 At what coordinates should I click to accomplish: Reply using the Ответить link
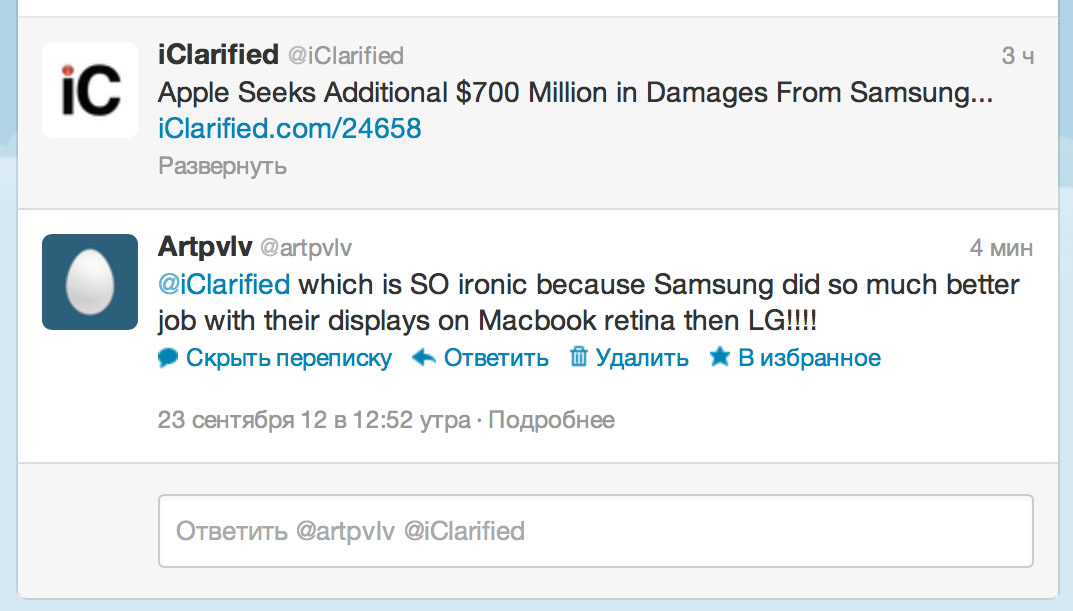[x=496, y=358]
